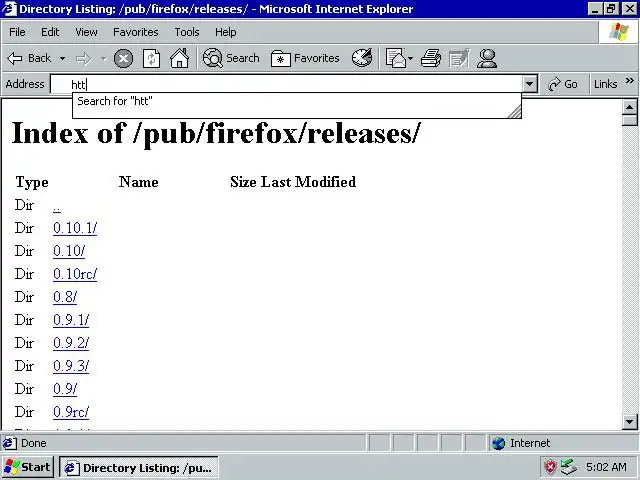The image size is (640, 480).
Task: Open the Edit menu
Action: pos(50,32)
